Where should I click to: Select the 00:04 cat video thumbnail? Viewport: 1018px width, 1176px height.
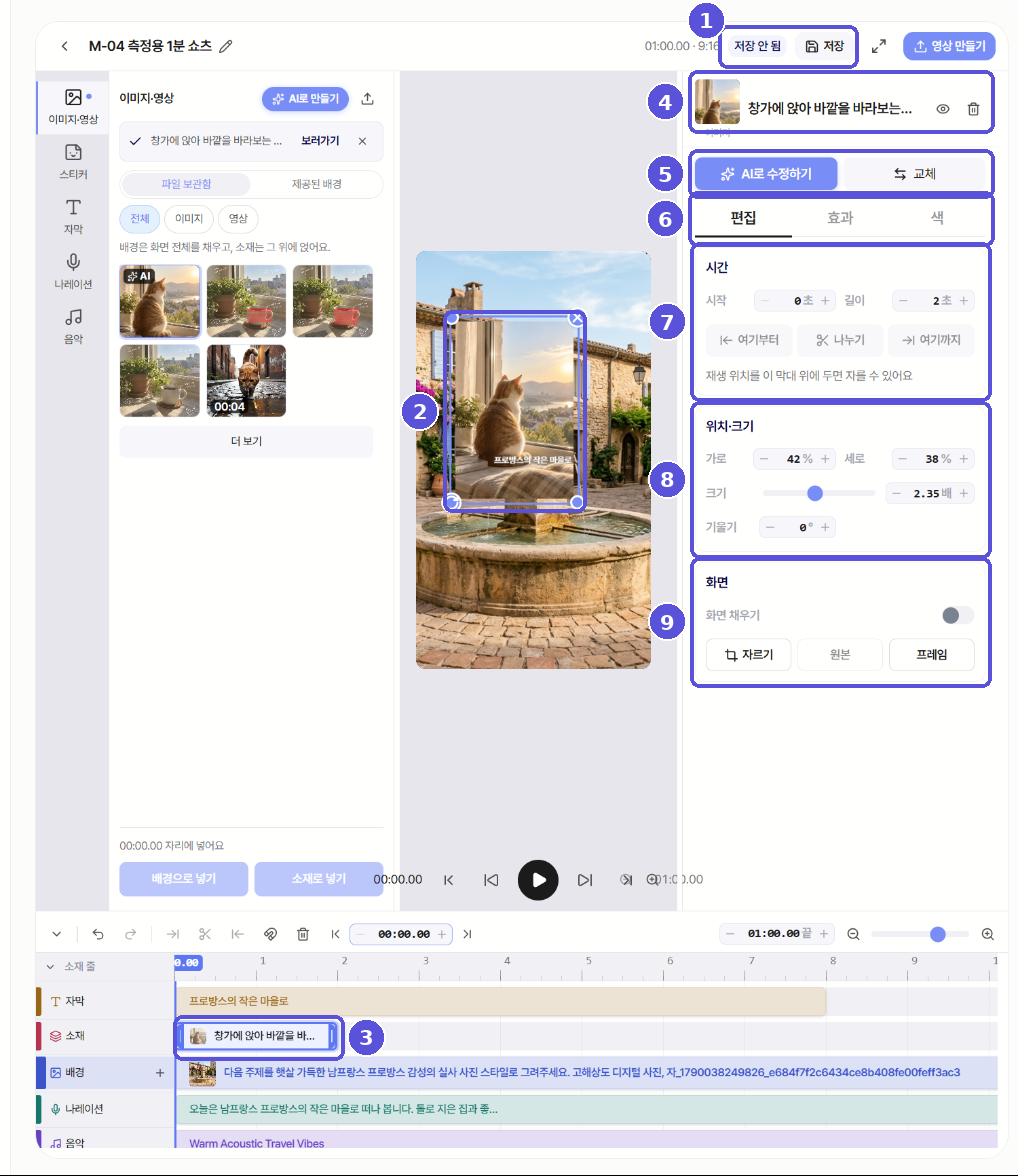click(x=246, y=381)
